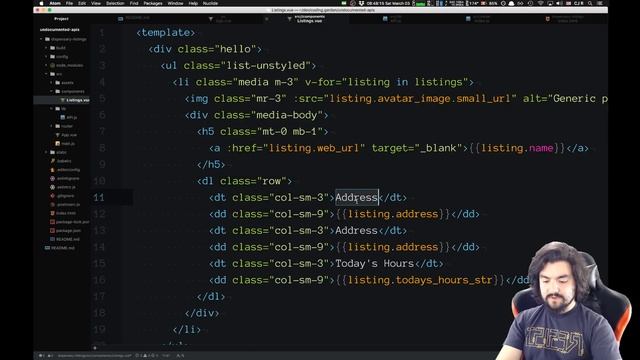This screenshot has width=640, height=360.
Task: Open the Edit menu
Action: [x=82, y=3]
